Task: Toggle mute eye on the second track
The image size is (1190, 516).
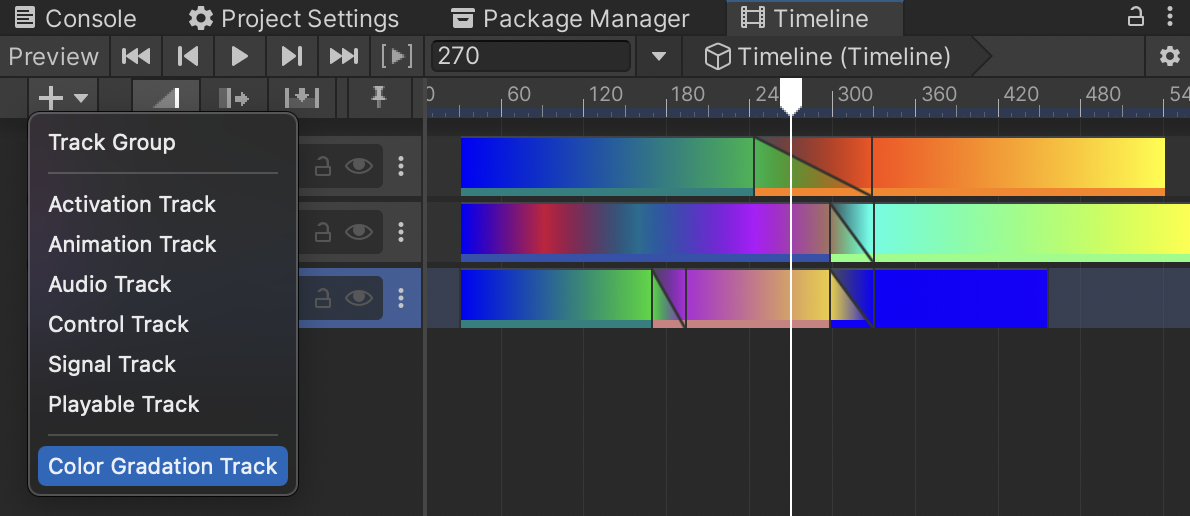Action: pyautogui.click(x=359, y=231)
